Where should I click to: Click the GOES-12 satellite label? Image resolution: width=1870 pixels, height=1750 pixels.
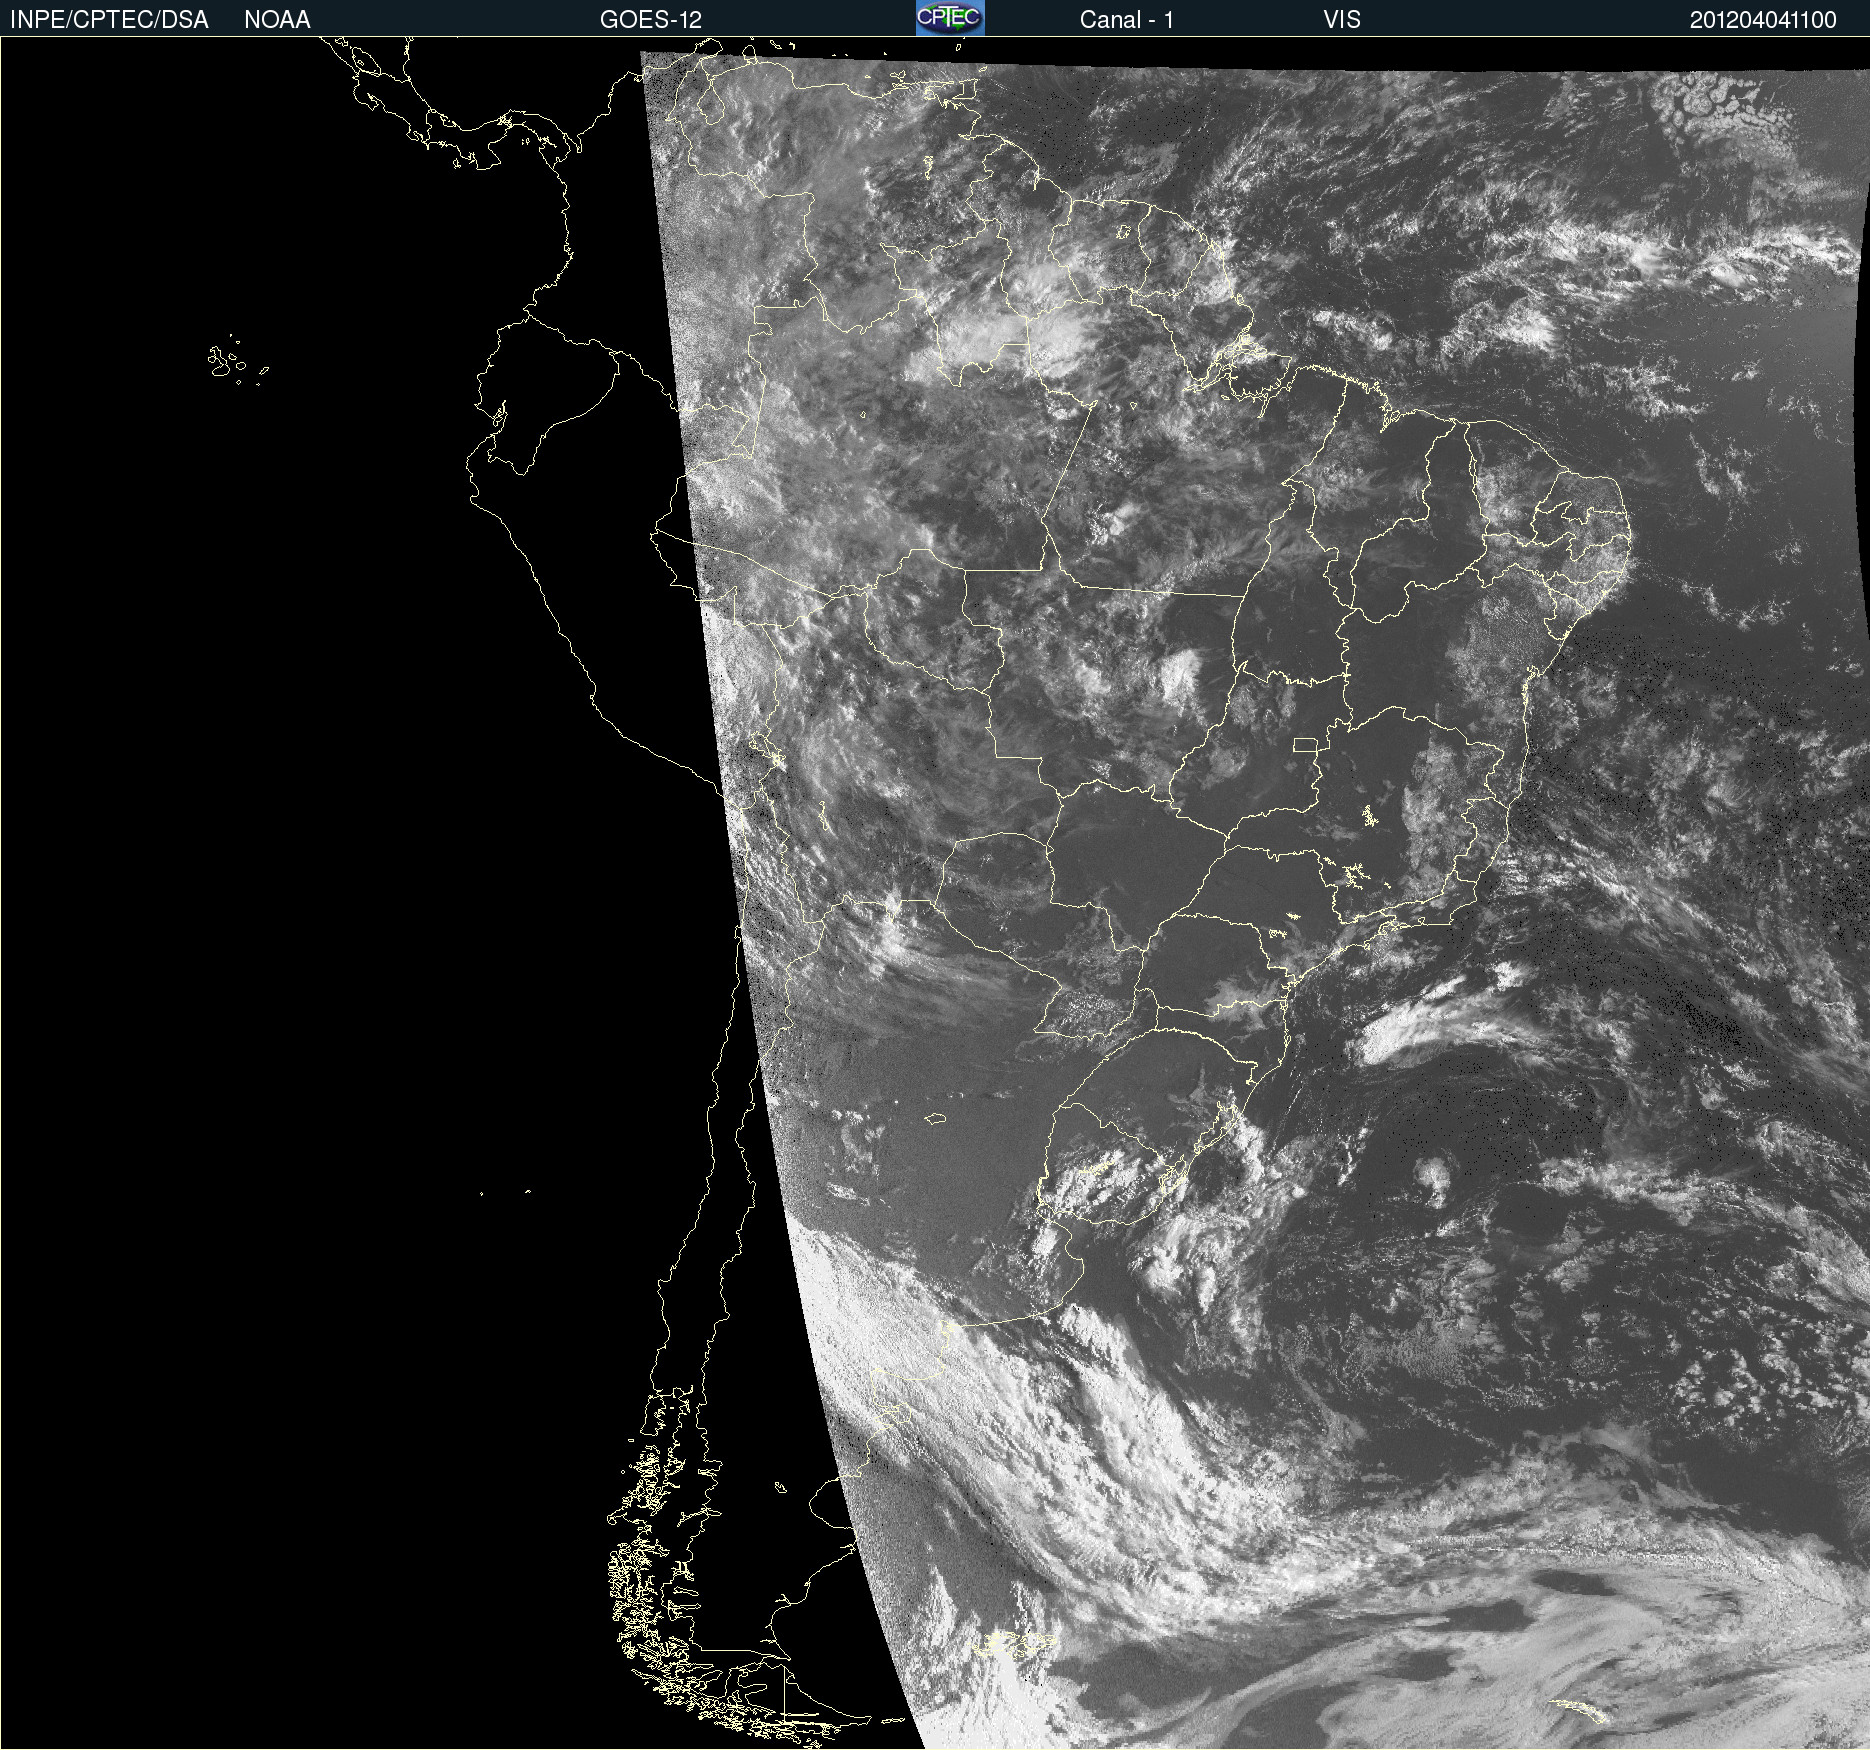pos(651,20)
